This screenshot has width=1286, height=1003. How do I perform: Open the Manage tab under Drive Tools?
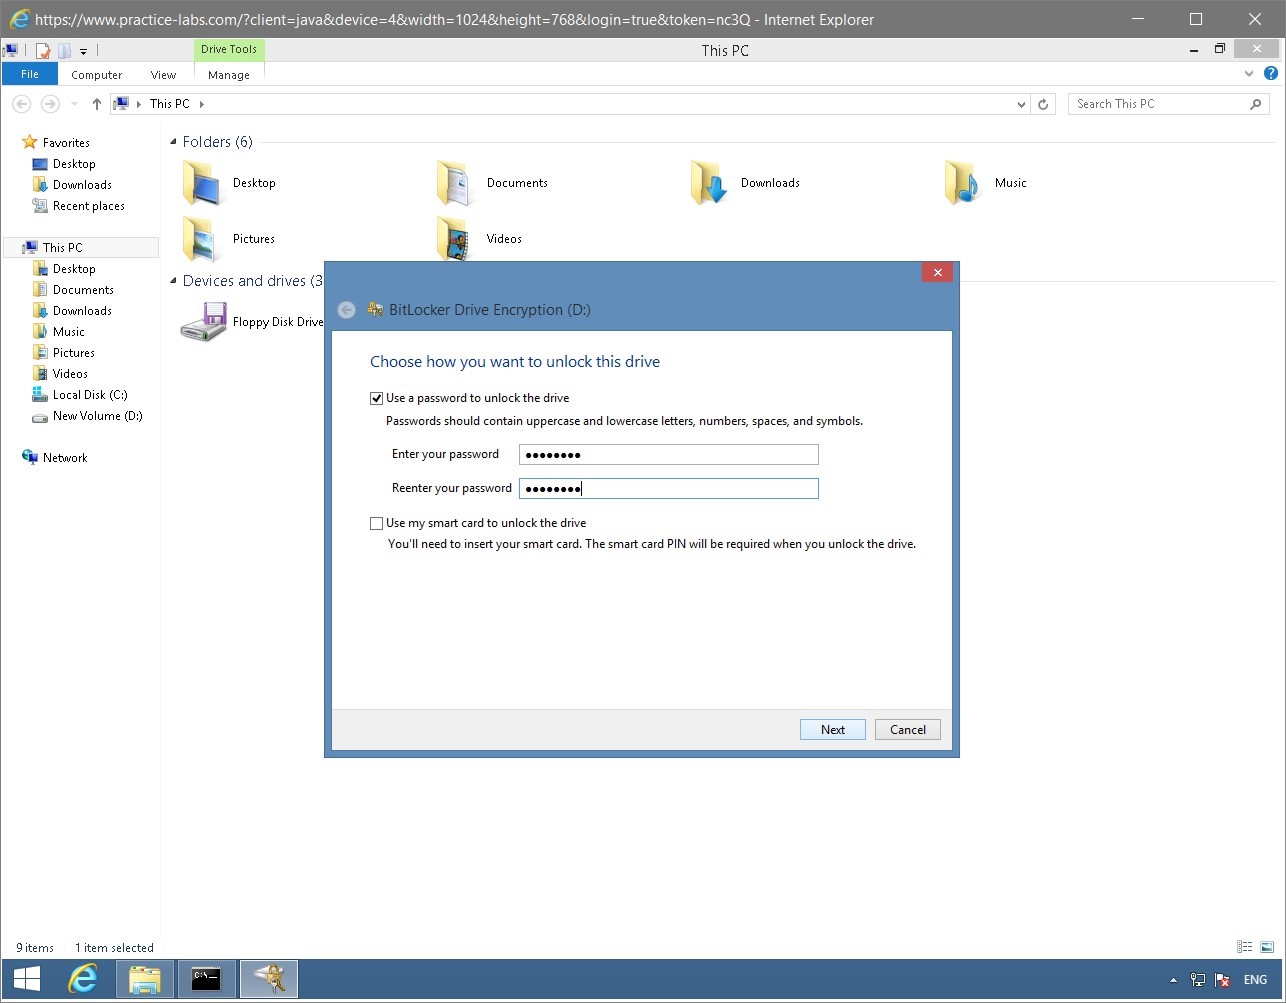tap(228, 74)
